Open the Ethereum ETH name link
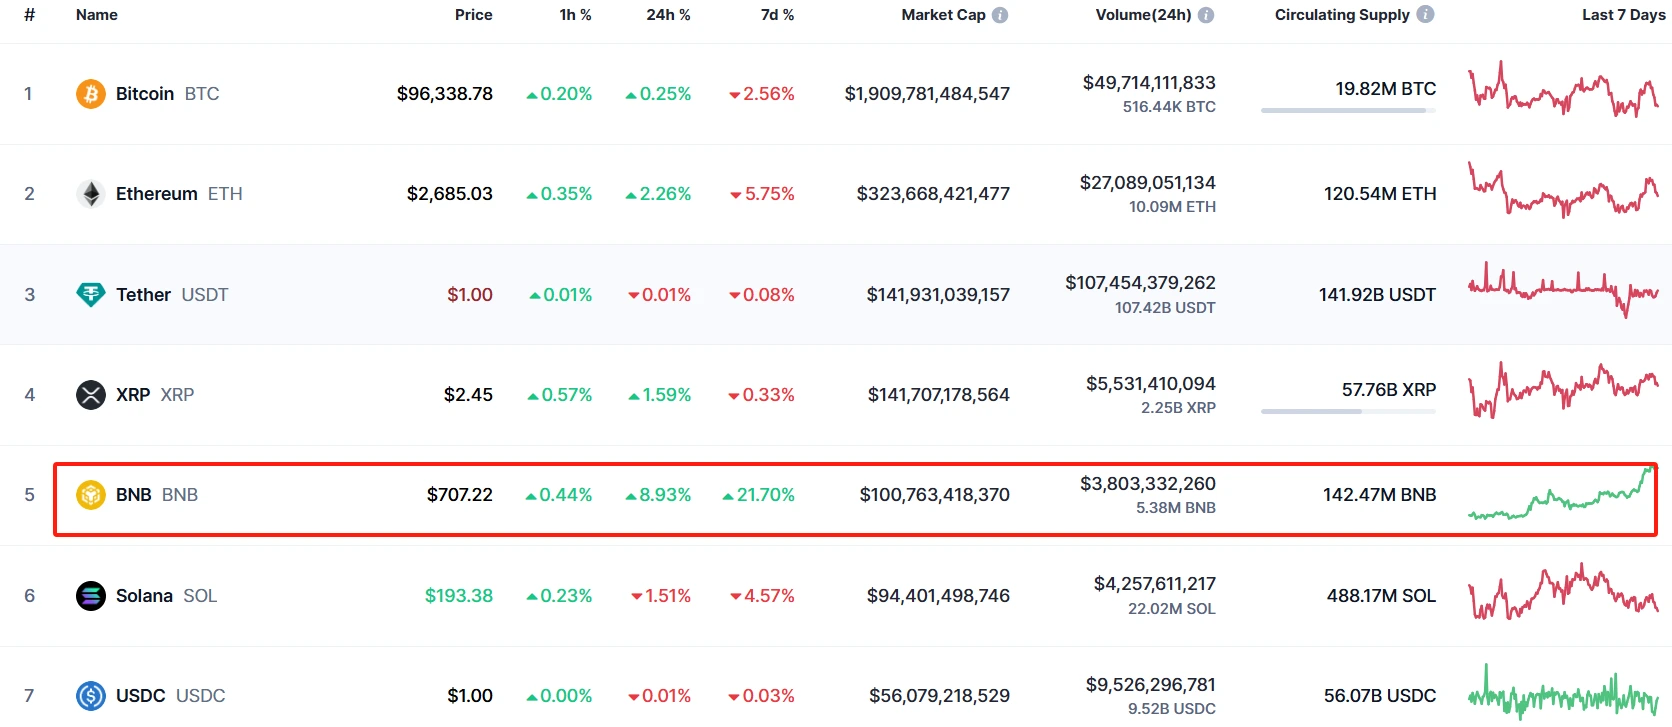 179,194
